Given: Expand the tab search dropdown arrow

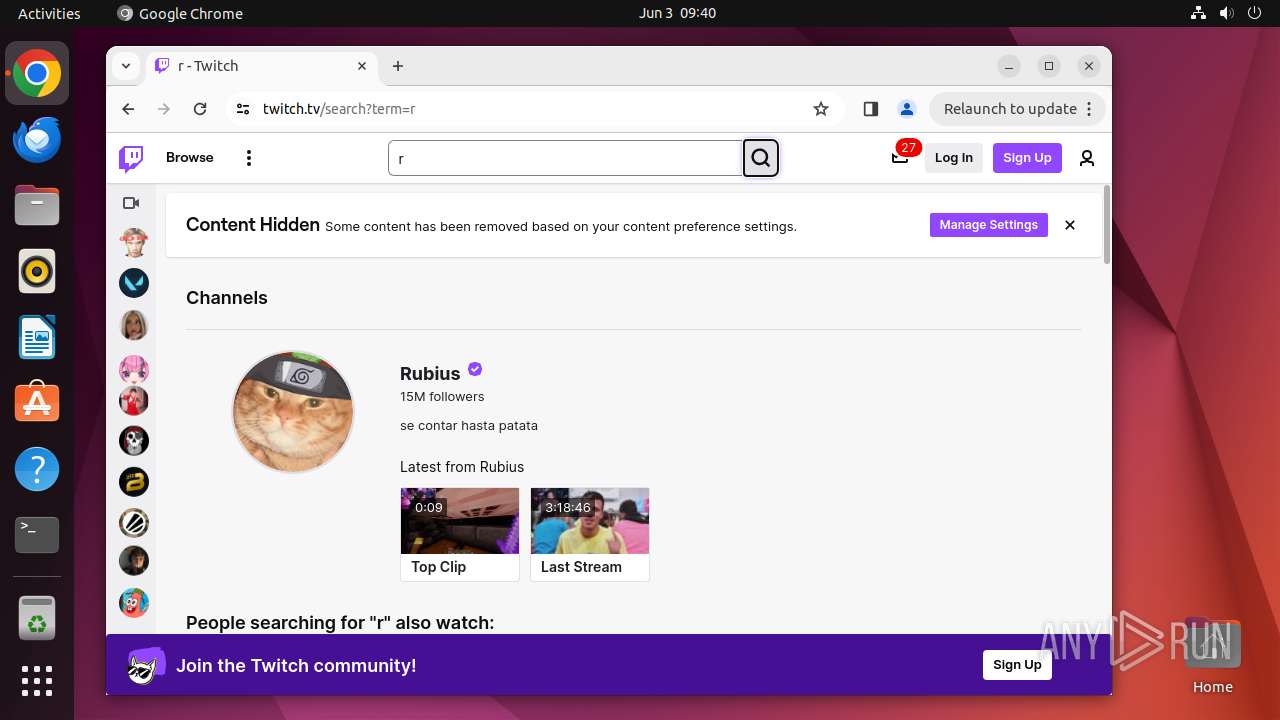Looking at the screenshot, I should click(x=126, y=66).
